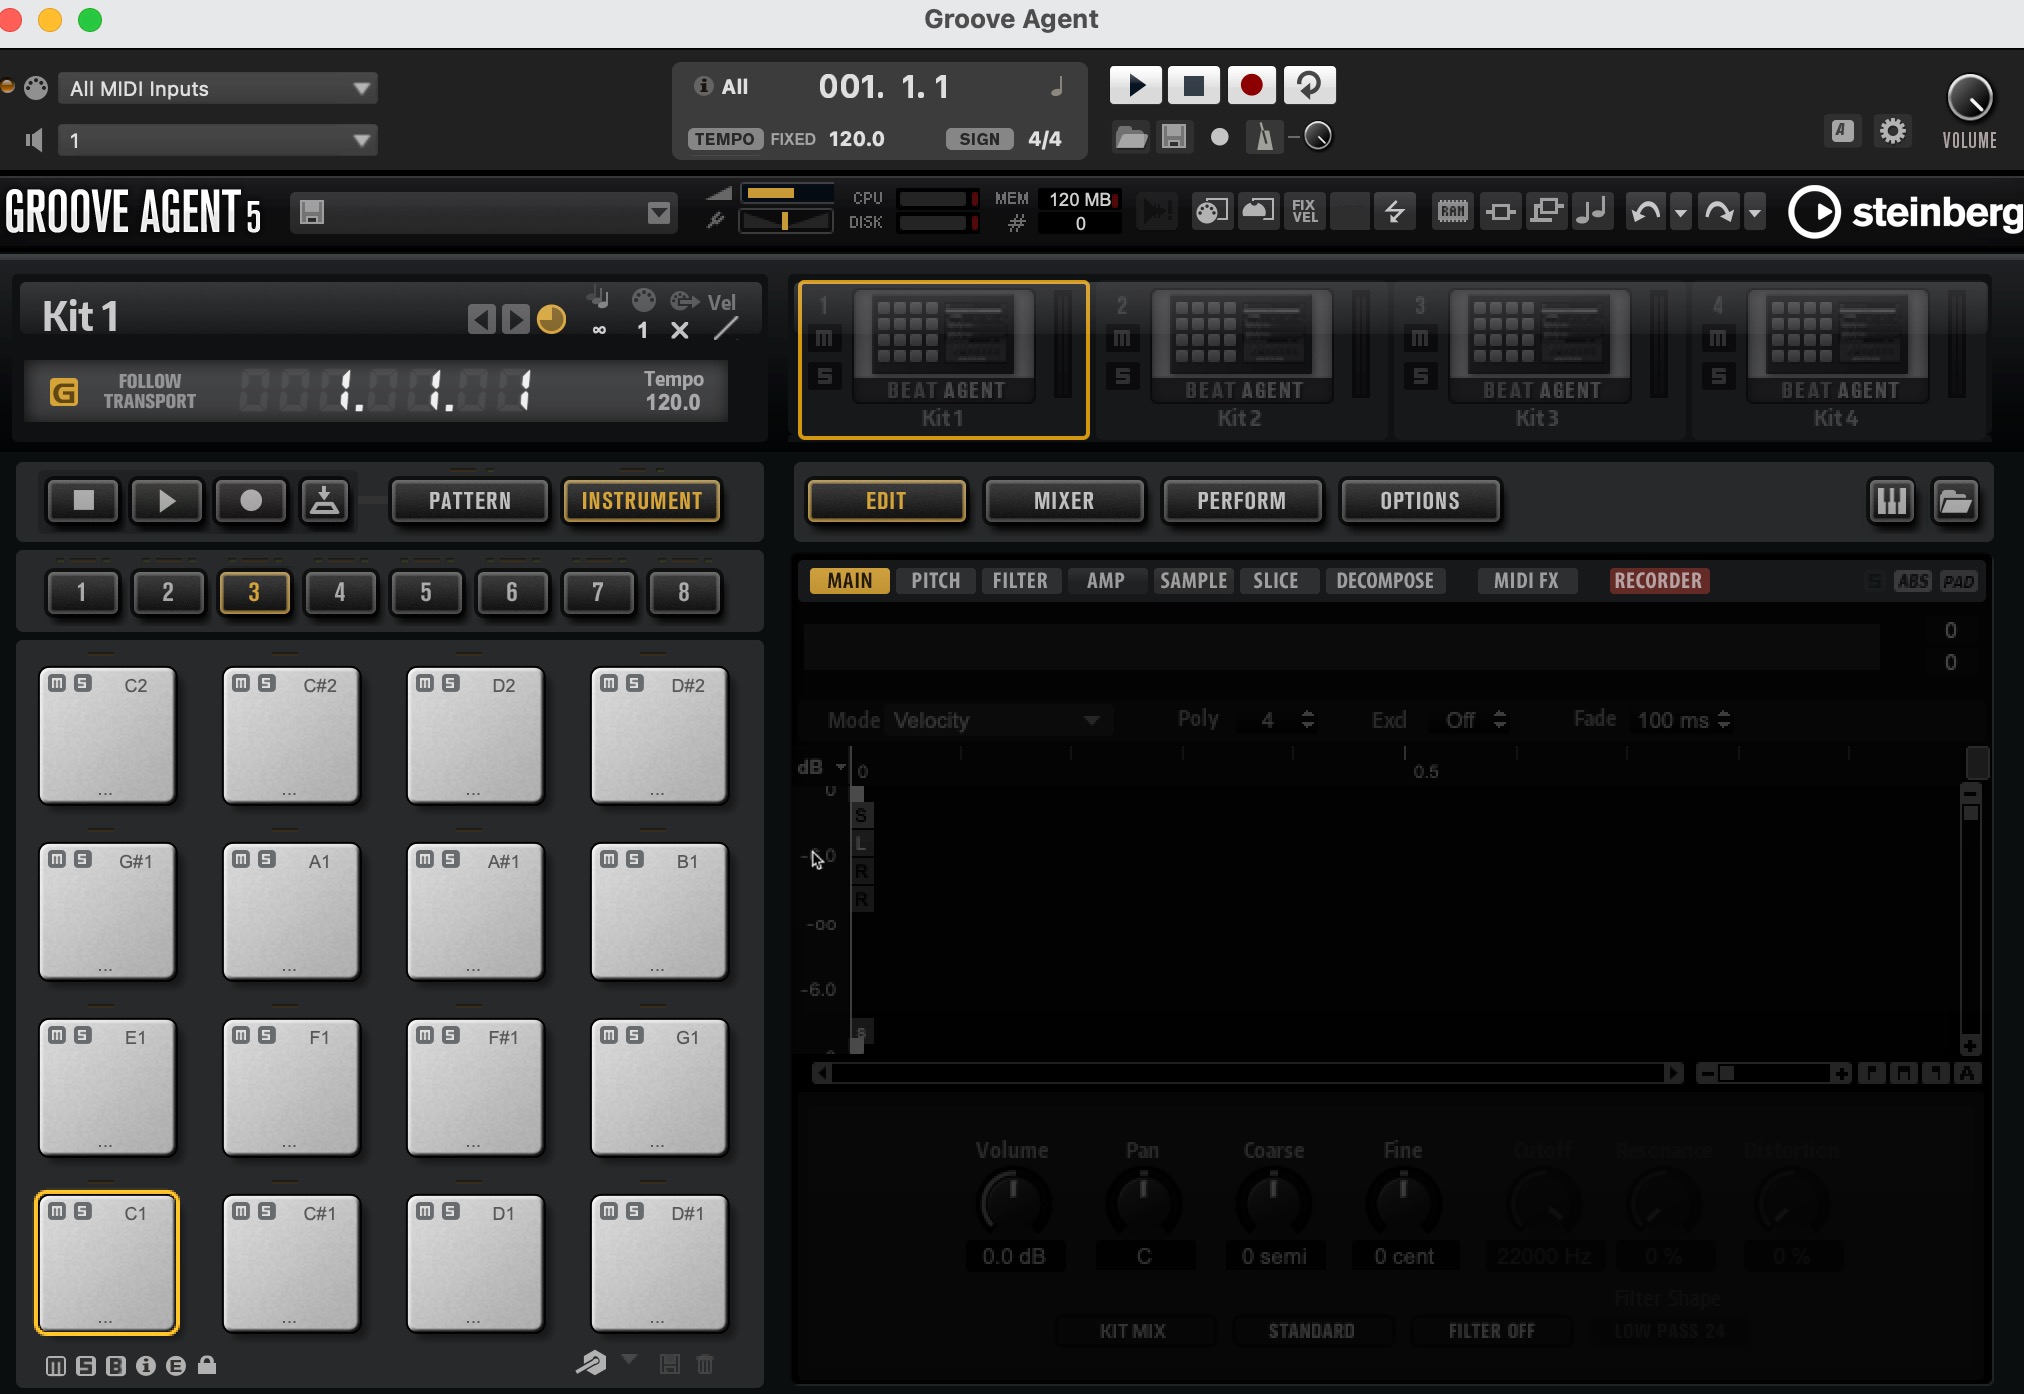Viewport: 2024px width, 1394px height.
Task: Click the master VOLUME knob
Action: pos(1970,98)
